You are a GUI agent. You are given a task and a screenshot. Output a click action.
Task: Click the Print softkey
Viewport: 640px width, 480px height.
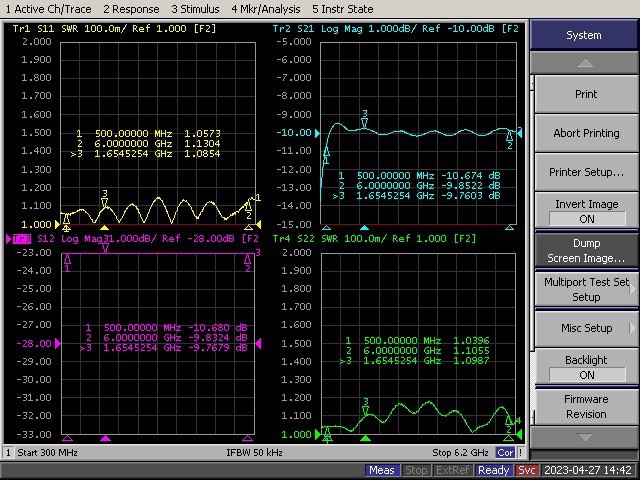click(586, 94)
